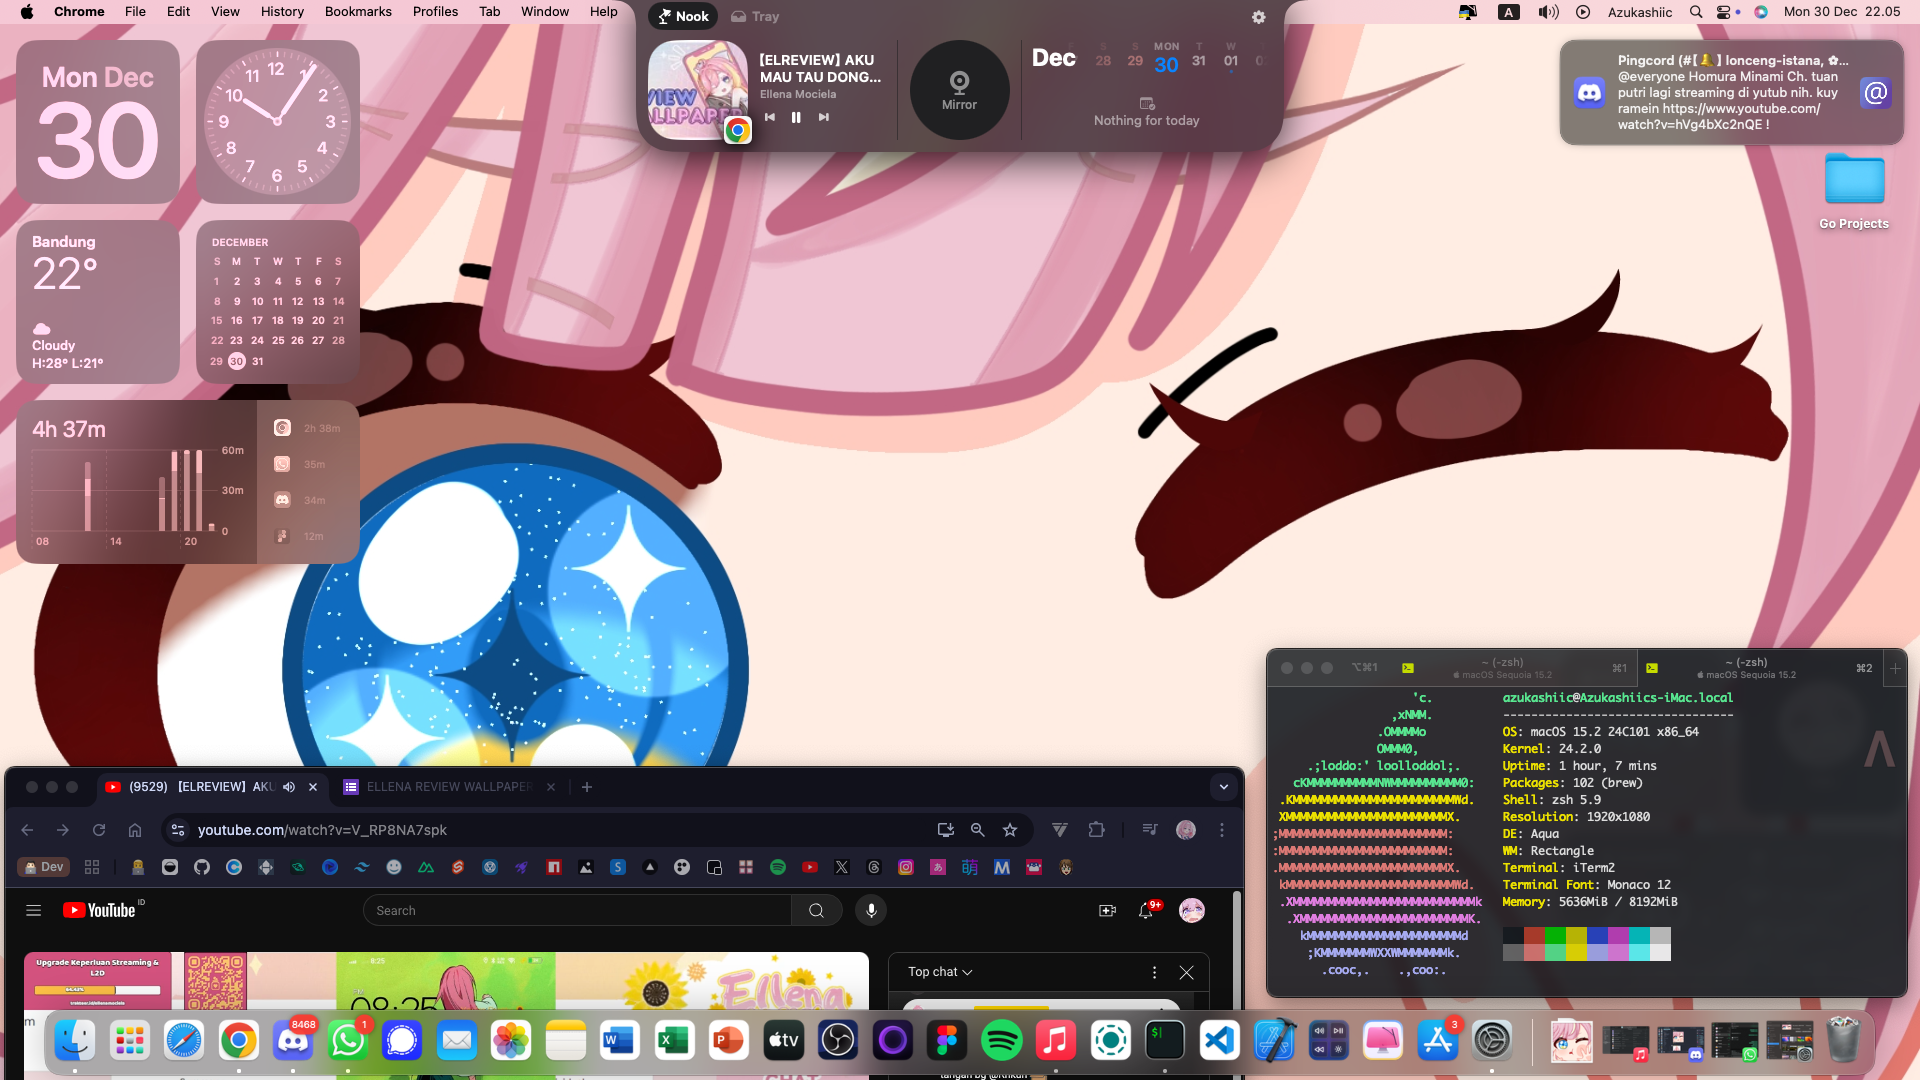Open Chrome extensions puzzle icon
The image size is (1920, 1080).
point(1096,830)
